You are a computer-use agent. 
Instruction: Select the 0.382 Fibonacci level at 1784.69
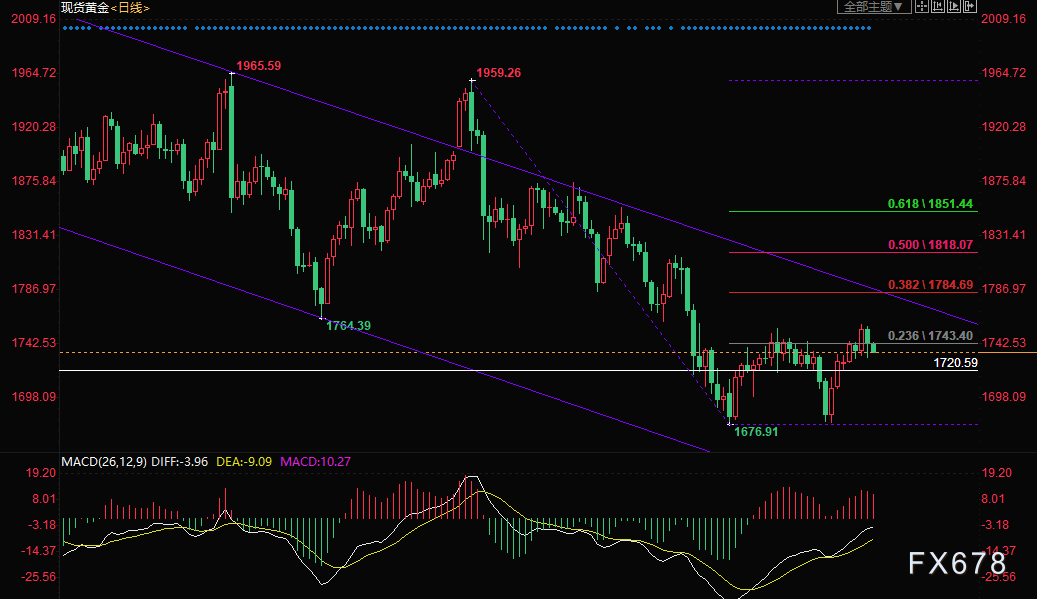[930, 285]
